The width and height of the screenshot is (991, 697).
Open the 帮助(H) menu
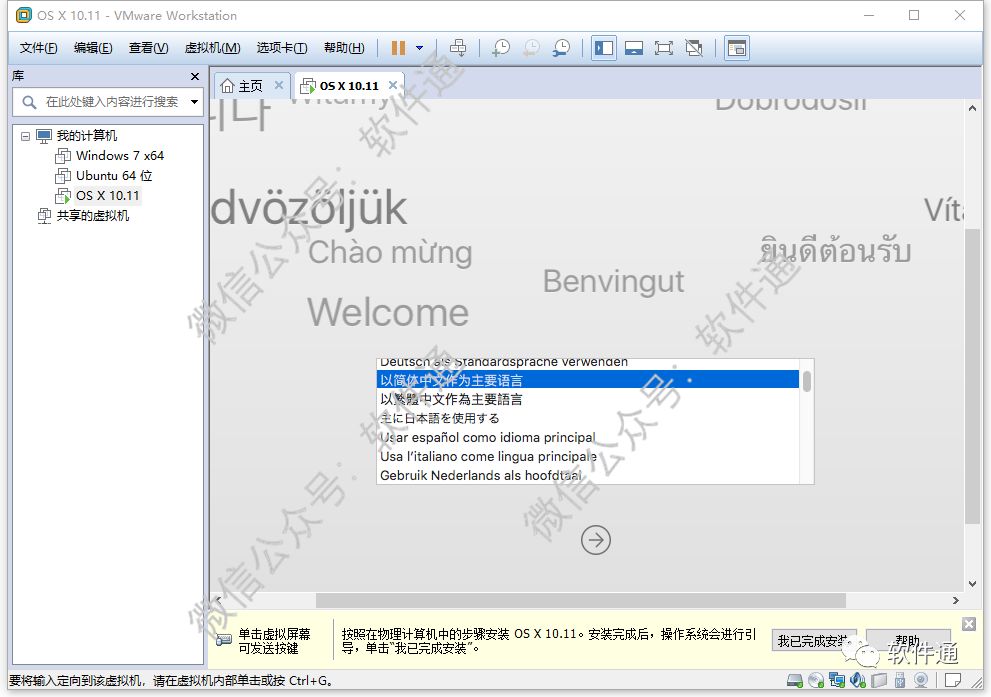(x=344, y=48)
